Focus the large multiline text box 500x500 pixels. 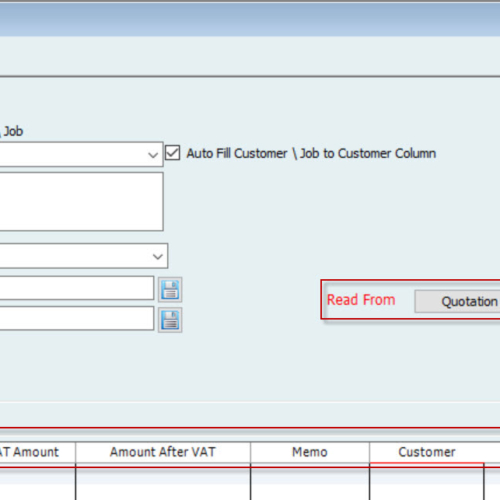pos(81,201)
